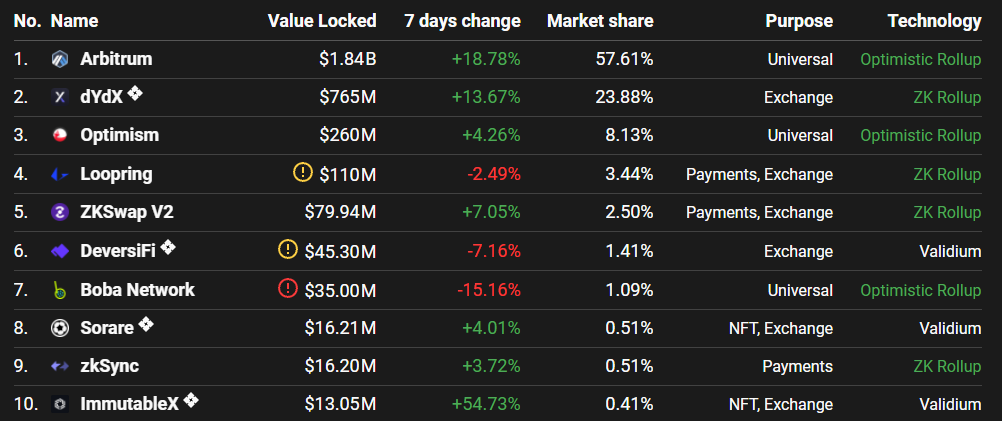The image size is (1002, 421).
Task: Open the Arbitrum project name link
Action: 115,59
